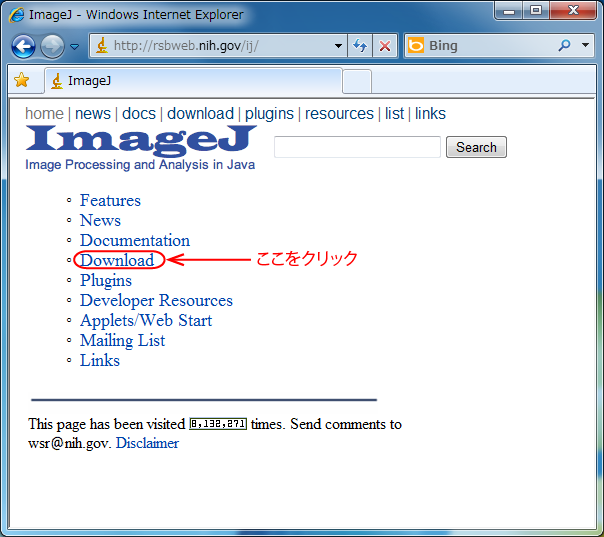Open the Mailing List link

click(x=122, y=341)
